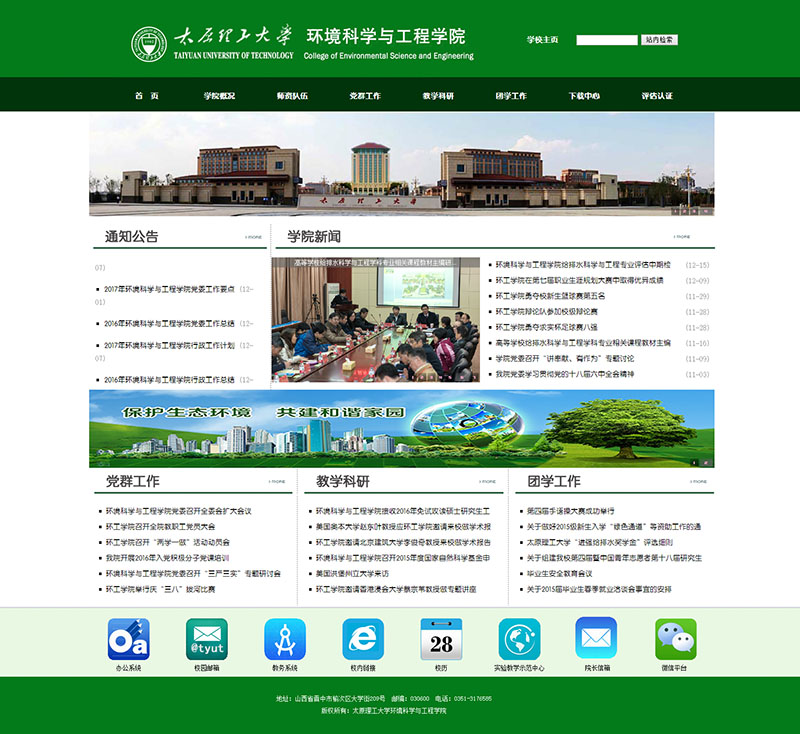
Task: Open the 微信平台 WeChat icon
Action: click(x=676, y=639)
